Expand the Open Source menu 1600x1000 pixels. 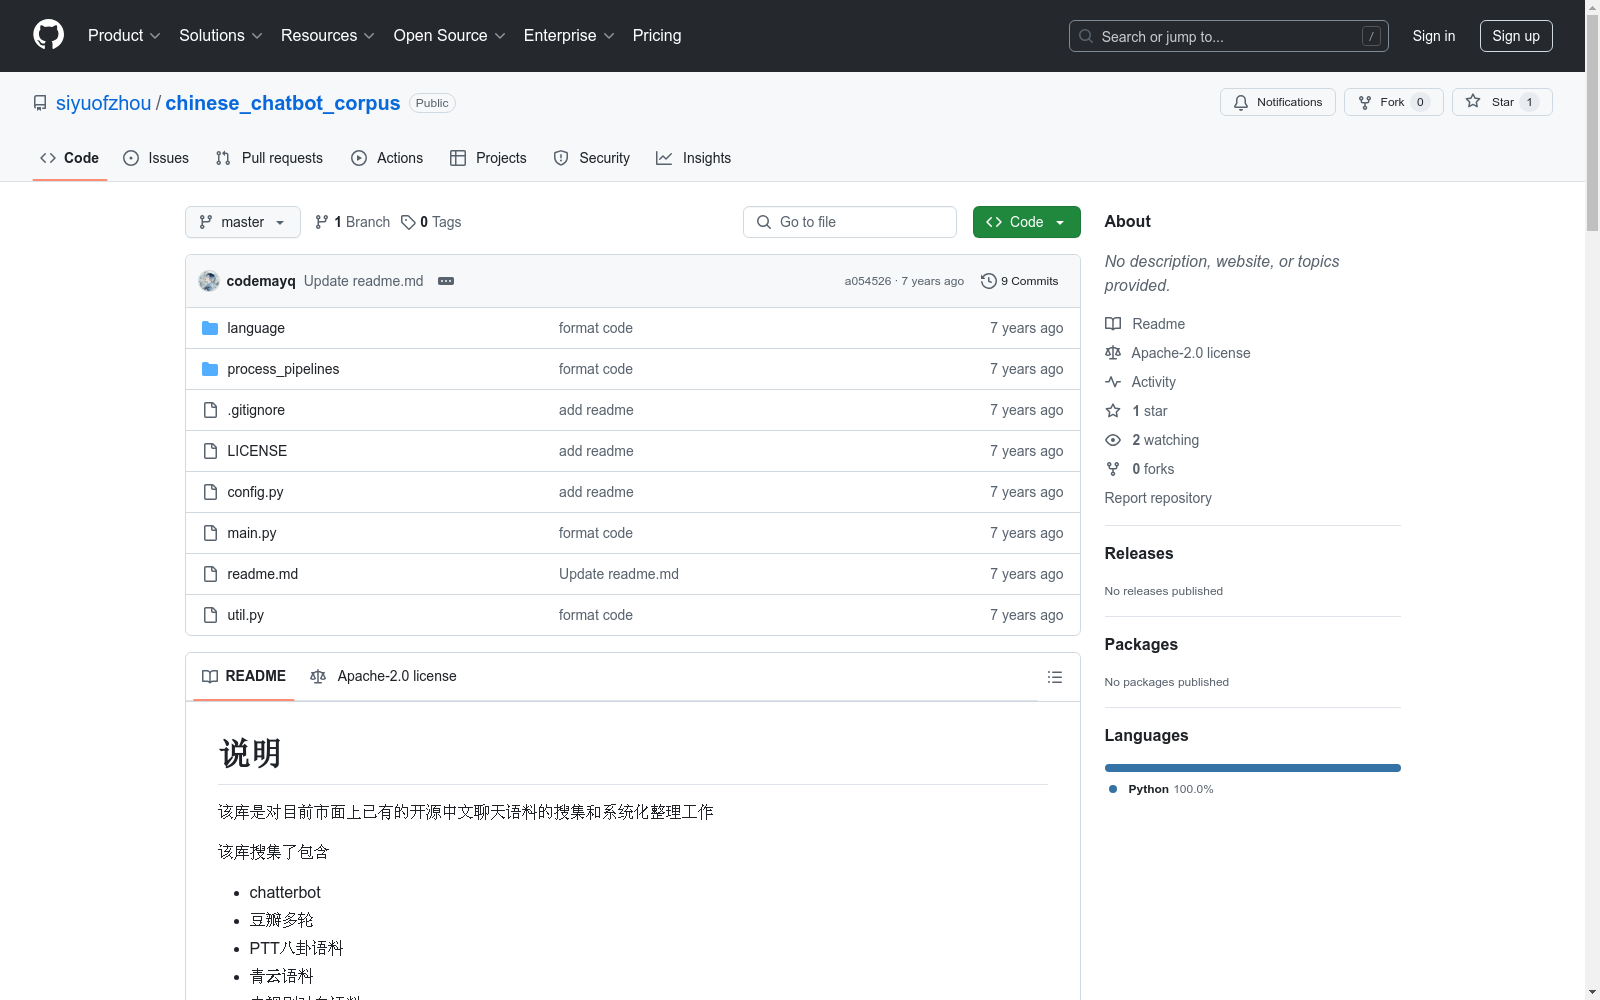(x=450, y=35)
